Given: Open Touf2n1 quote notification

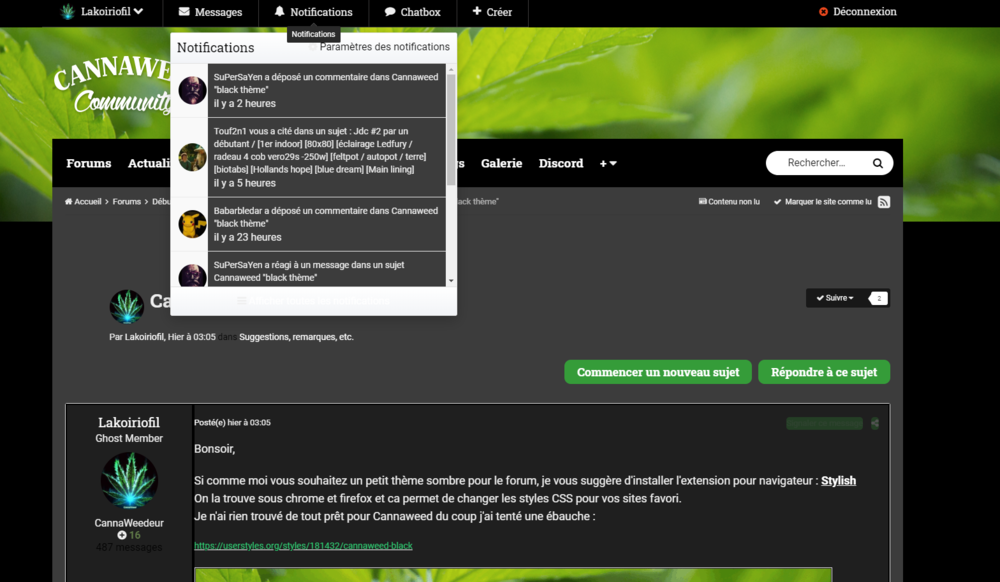Looking at the screenshot, I should click(326, 157).
